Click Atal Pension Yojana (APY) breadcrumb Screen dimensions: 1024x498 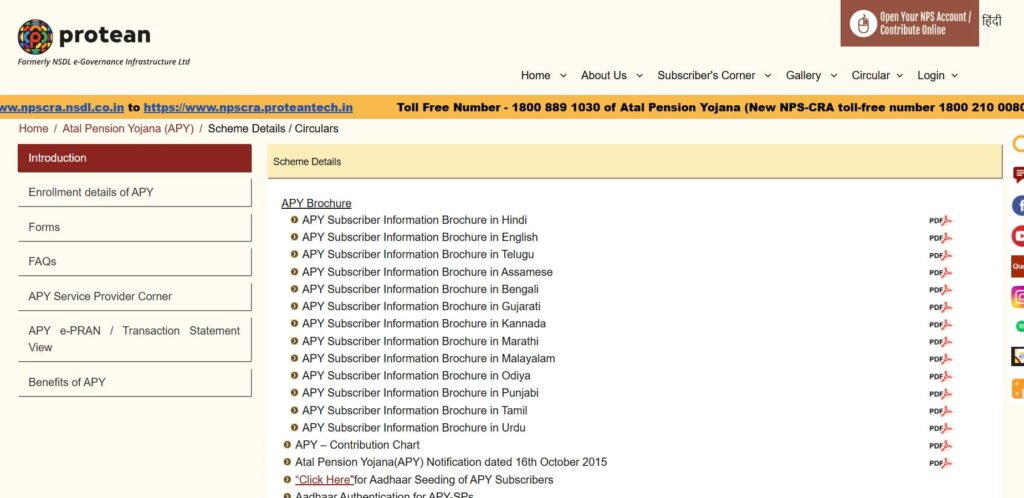128,129
